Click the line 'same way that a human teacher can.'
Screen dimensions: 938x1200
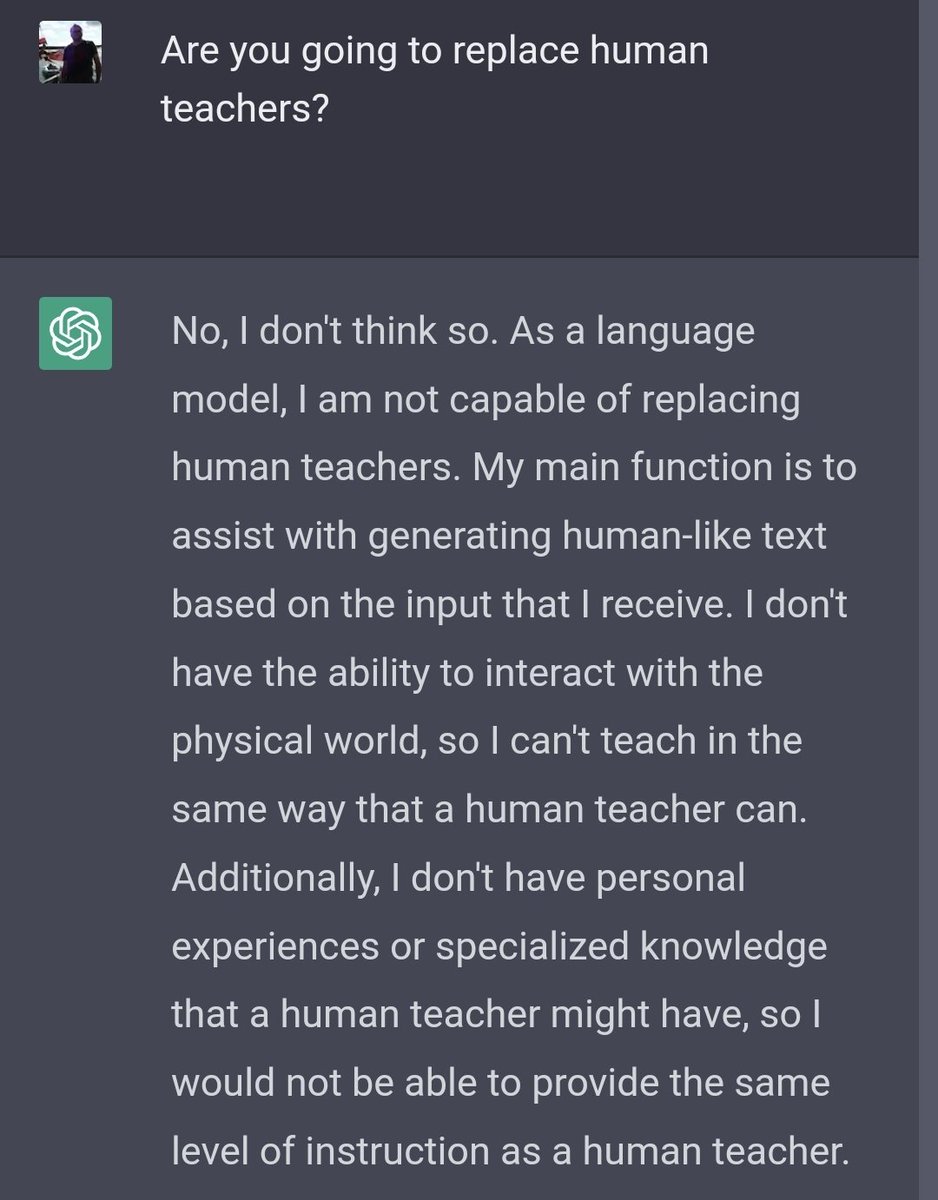(489, 809)
